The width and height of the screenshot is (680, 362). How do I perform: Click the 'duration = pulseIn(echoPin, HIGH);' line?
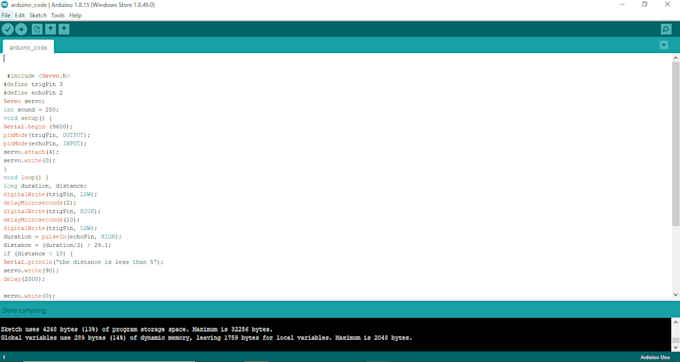pyautogui.click(x=62, y=237)
